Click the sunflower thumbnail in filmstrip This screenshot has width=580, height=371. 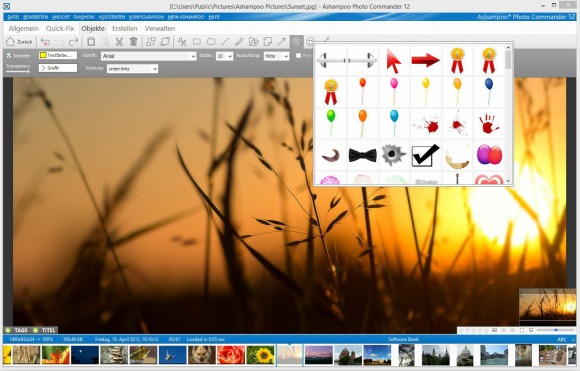(x=261, y=355)
